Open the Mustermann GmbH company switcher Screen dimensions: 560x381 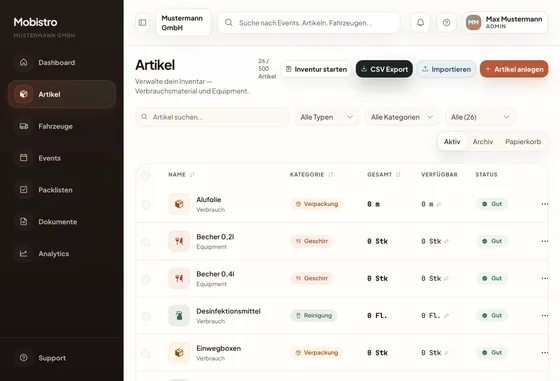[x=183, y=22]
